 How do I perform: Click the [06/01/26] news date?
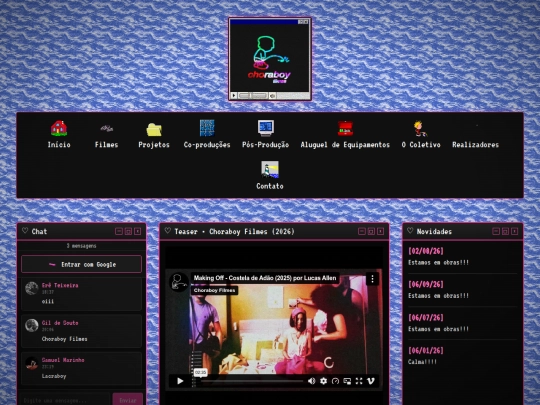coord(426,350)
